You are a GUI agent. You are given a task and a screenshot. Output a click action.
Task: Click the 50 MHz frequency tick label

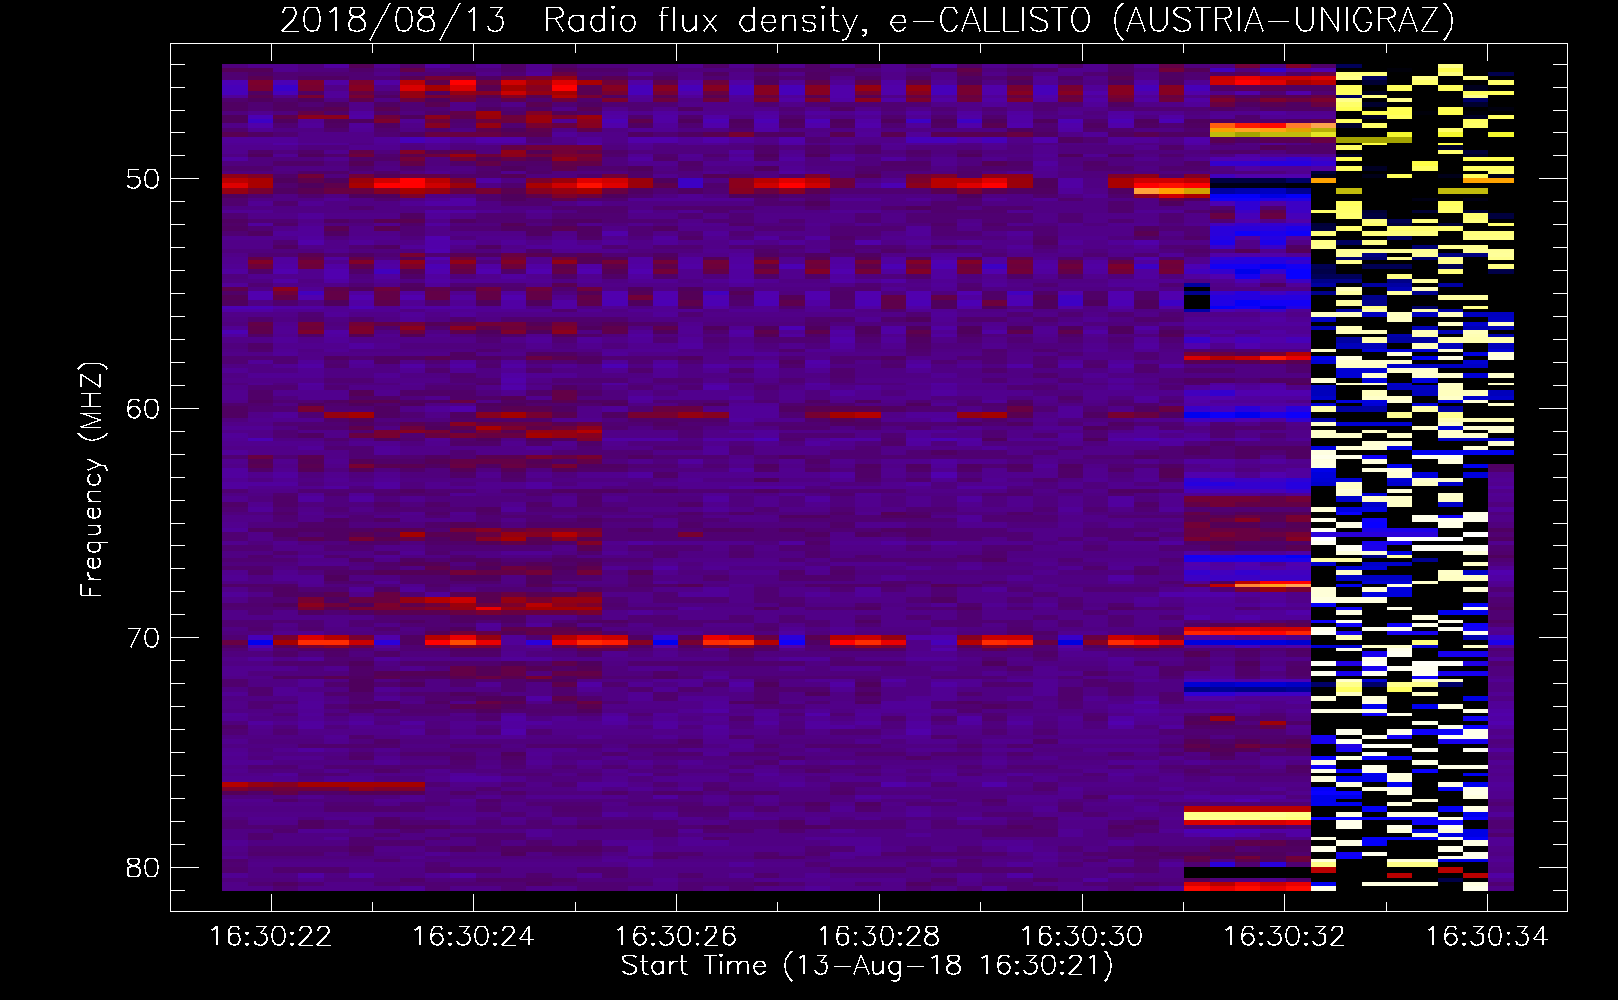143,180
